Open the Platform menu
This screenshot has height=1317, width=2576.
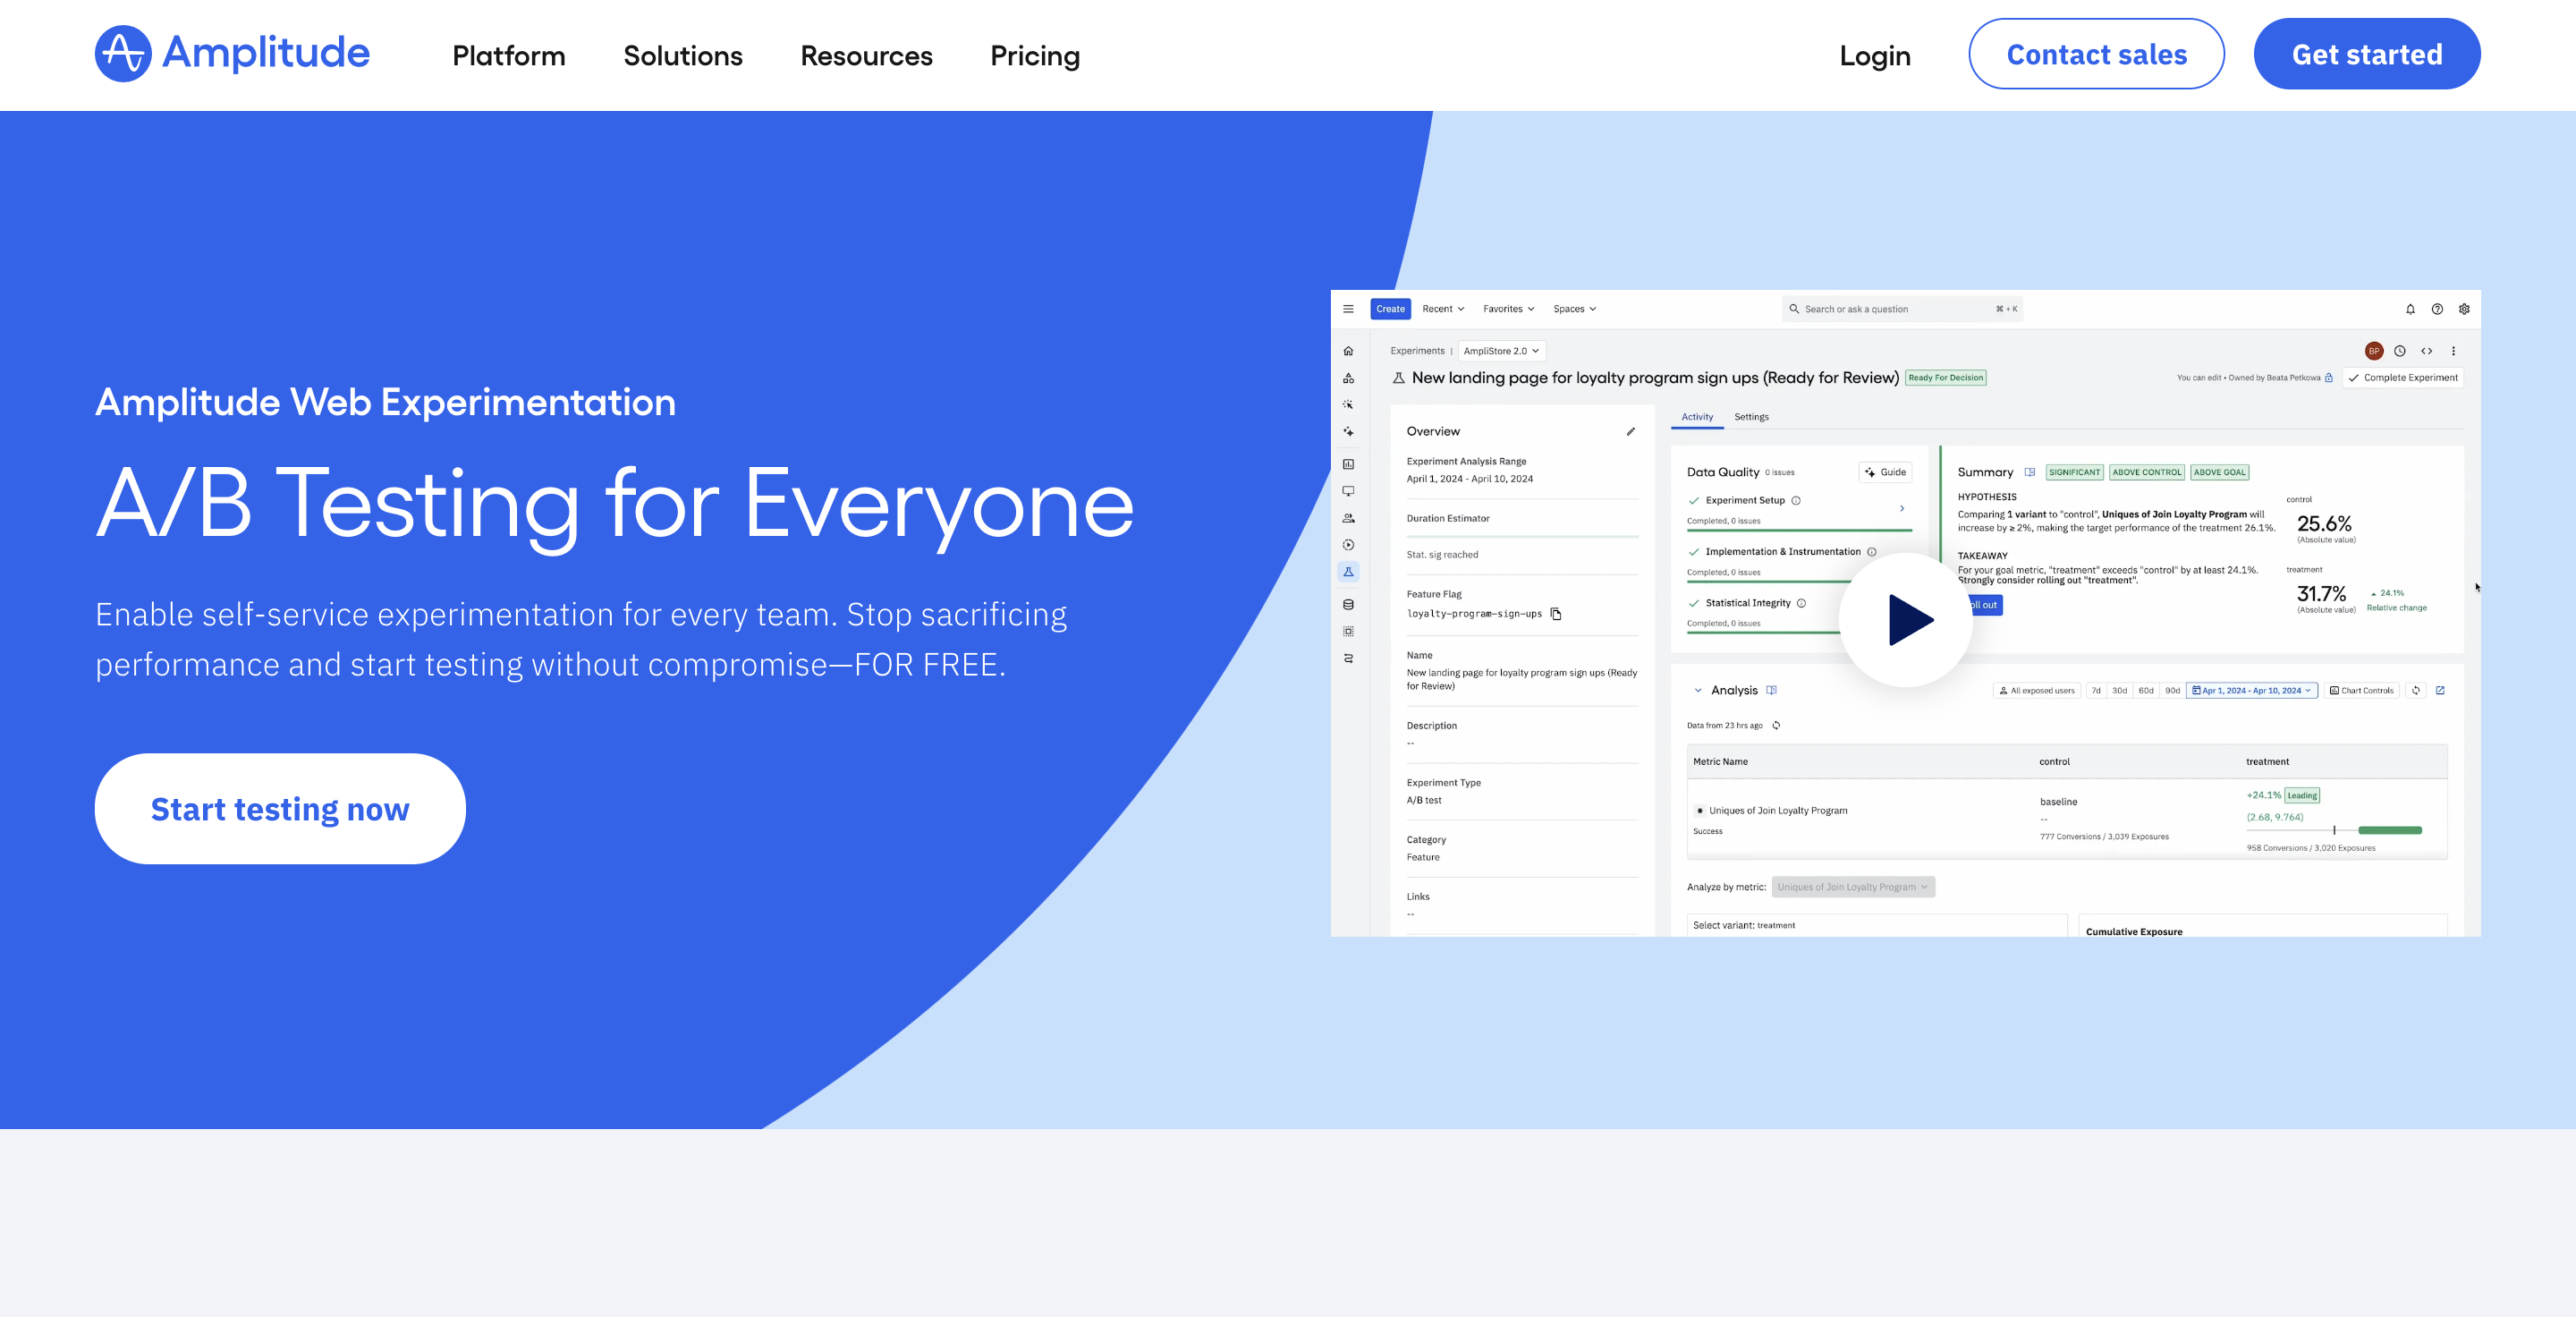pos(508,56)
